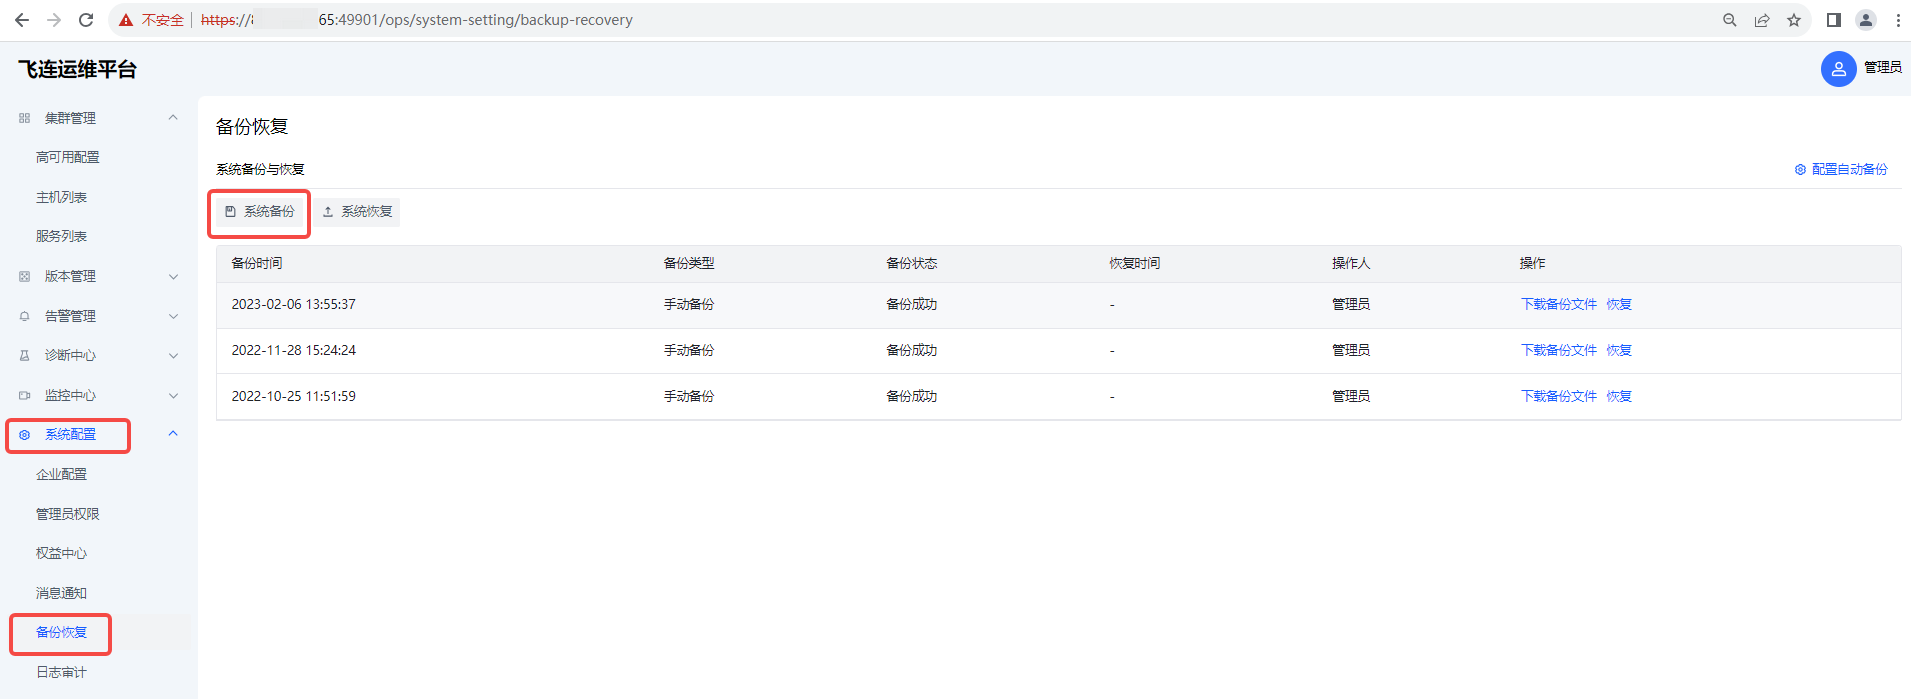Click the blue admin avatar icon

tap(1838, 69)
